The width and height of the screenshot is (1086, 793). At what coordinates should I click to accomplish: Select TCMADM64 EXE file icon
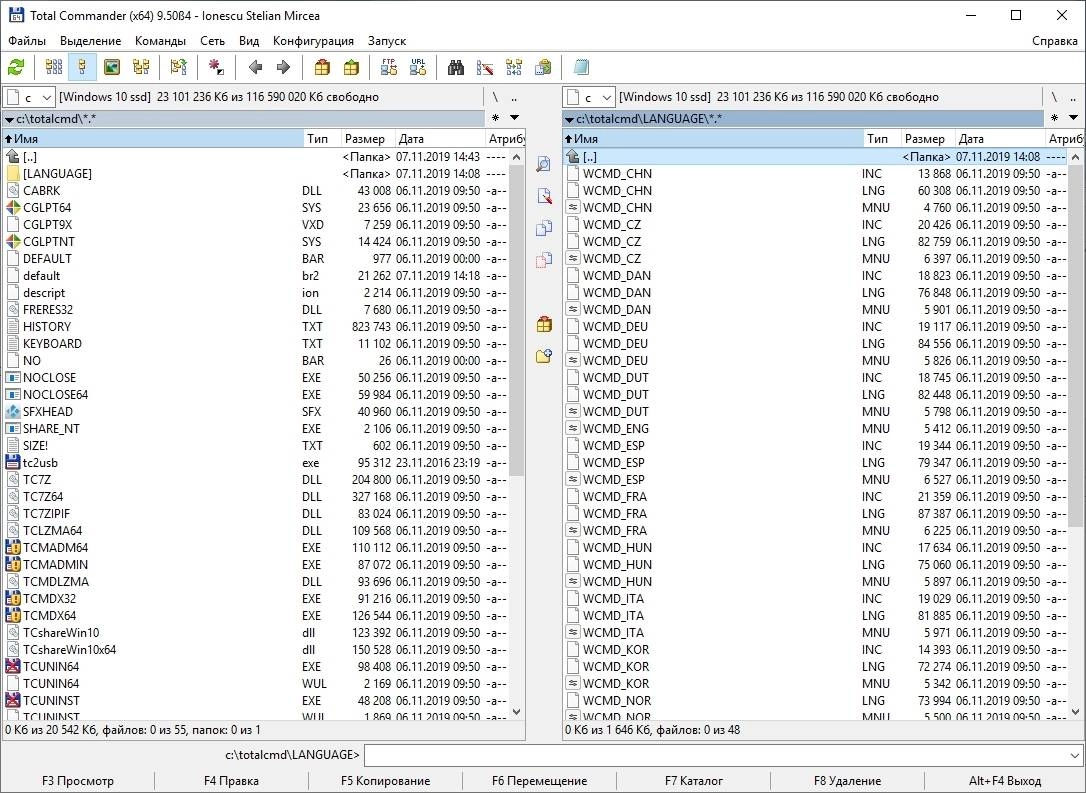click(x=12, y=548)
